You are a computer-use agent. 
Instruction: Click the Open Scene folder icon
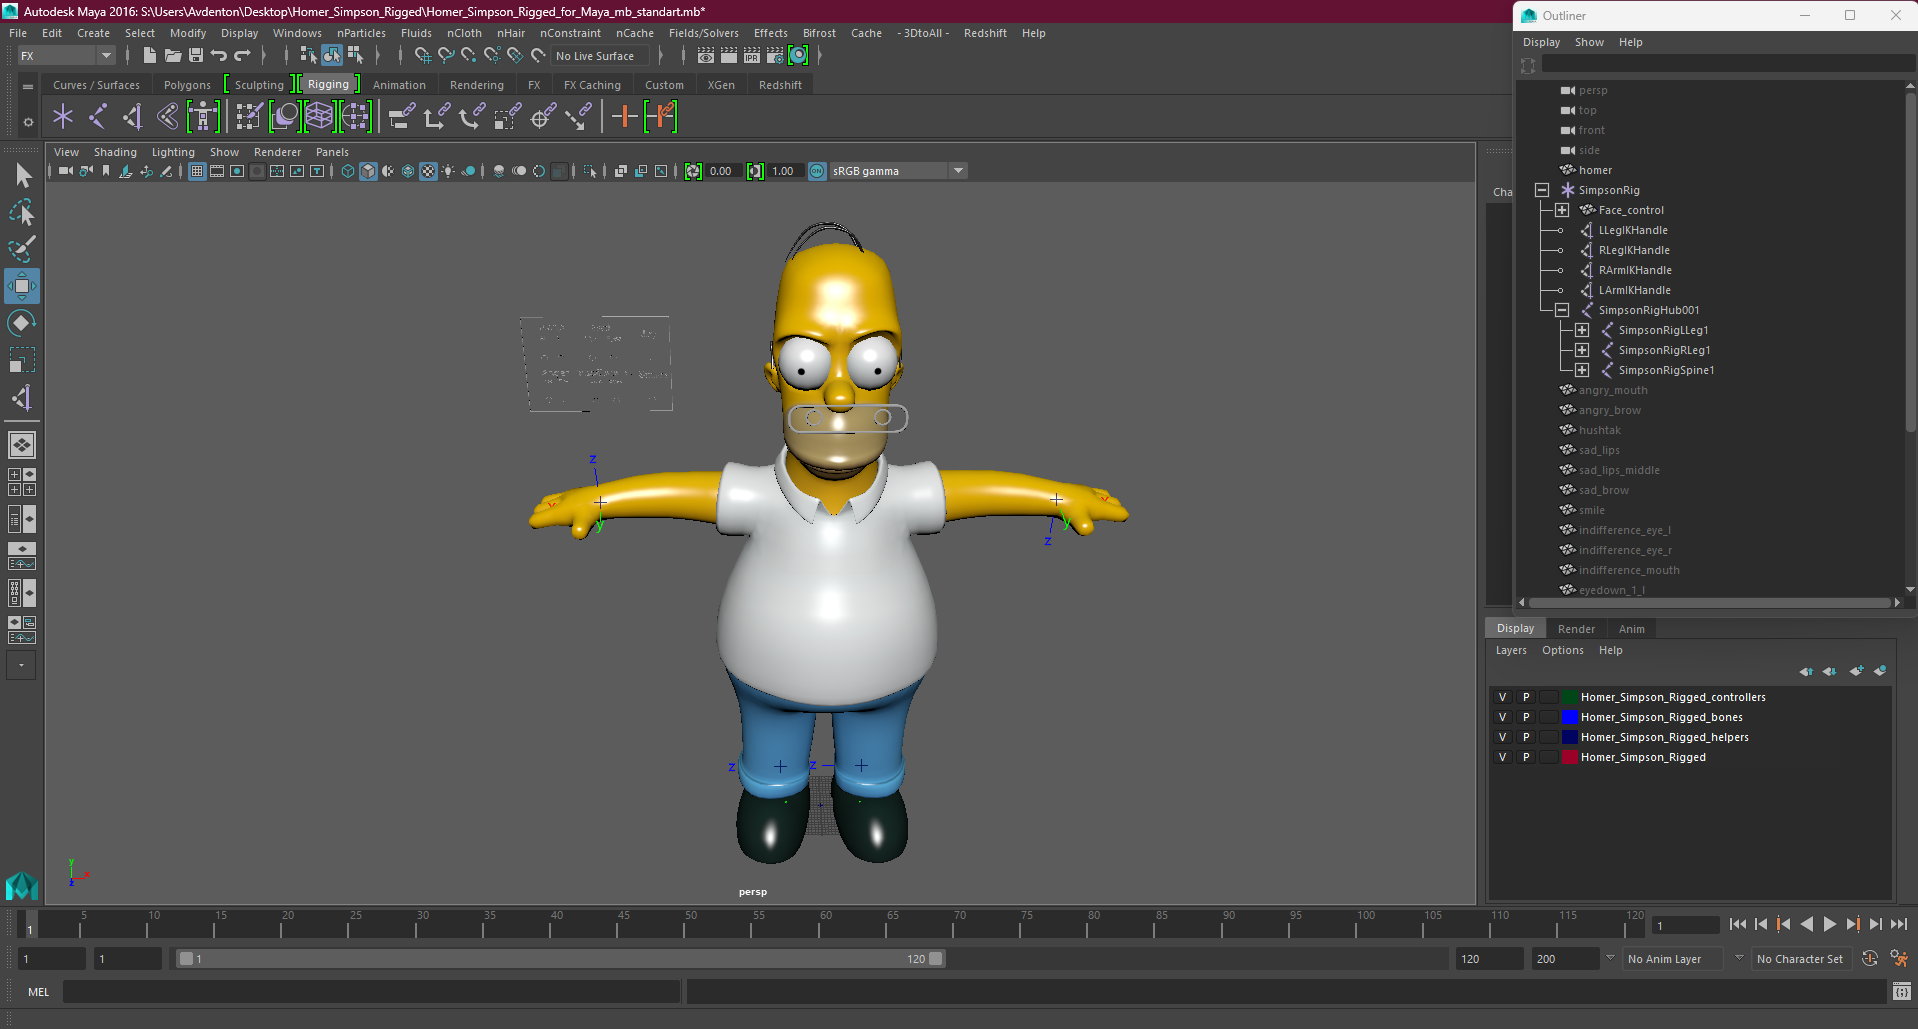pyautogui.click(x=172, y=56)
